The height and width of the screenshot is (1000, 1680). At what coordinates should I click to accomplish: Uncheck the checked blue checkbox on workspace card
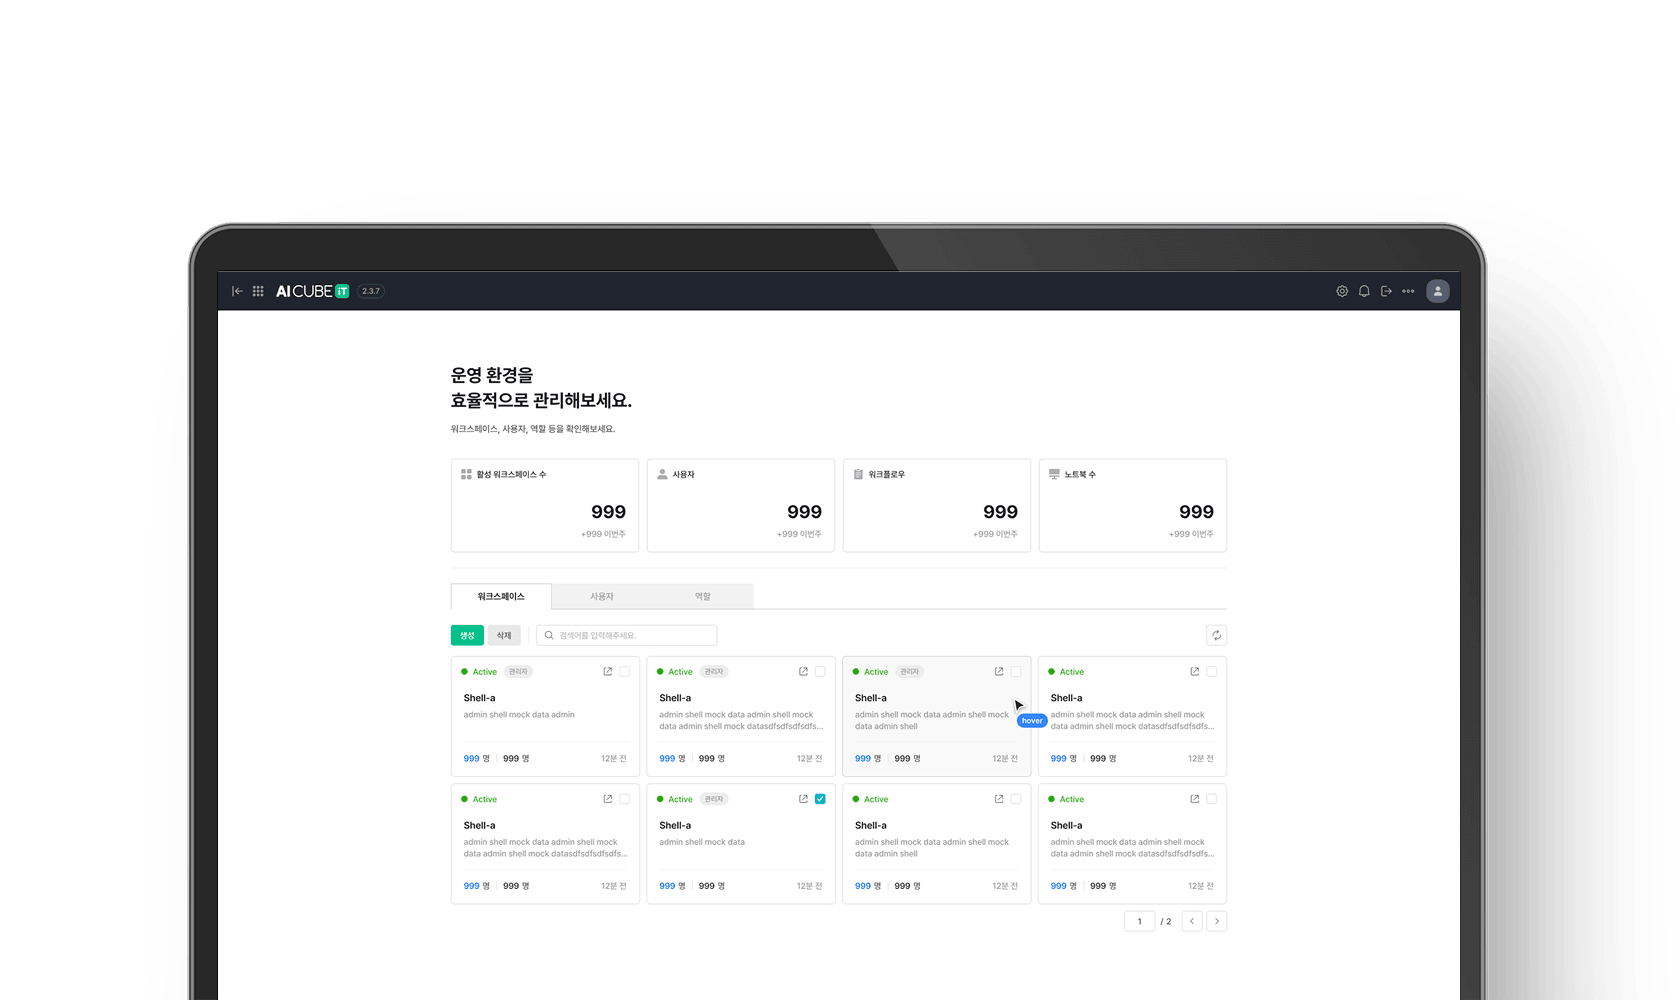pos(820,799)
